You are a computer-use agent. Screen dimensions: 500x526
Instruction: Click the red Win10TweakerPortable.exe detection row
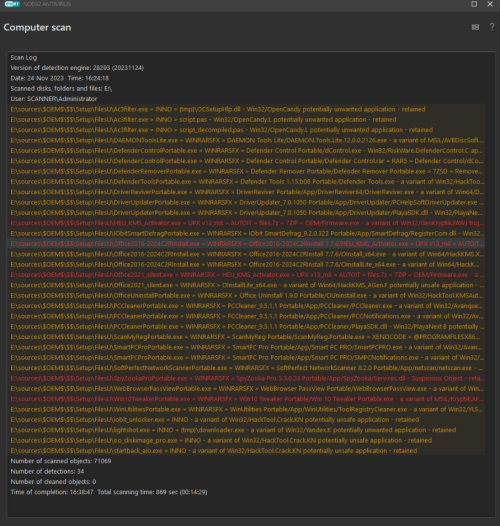246,399
